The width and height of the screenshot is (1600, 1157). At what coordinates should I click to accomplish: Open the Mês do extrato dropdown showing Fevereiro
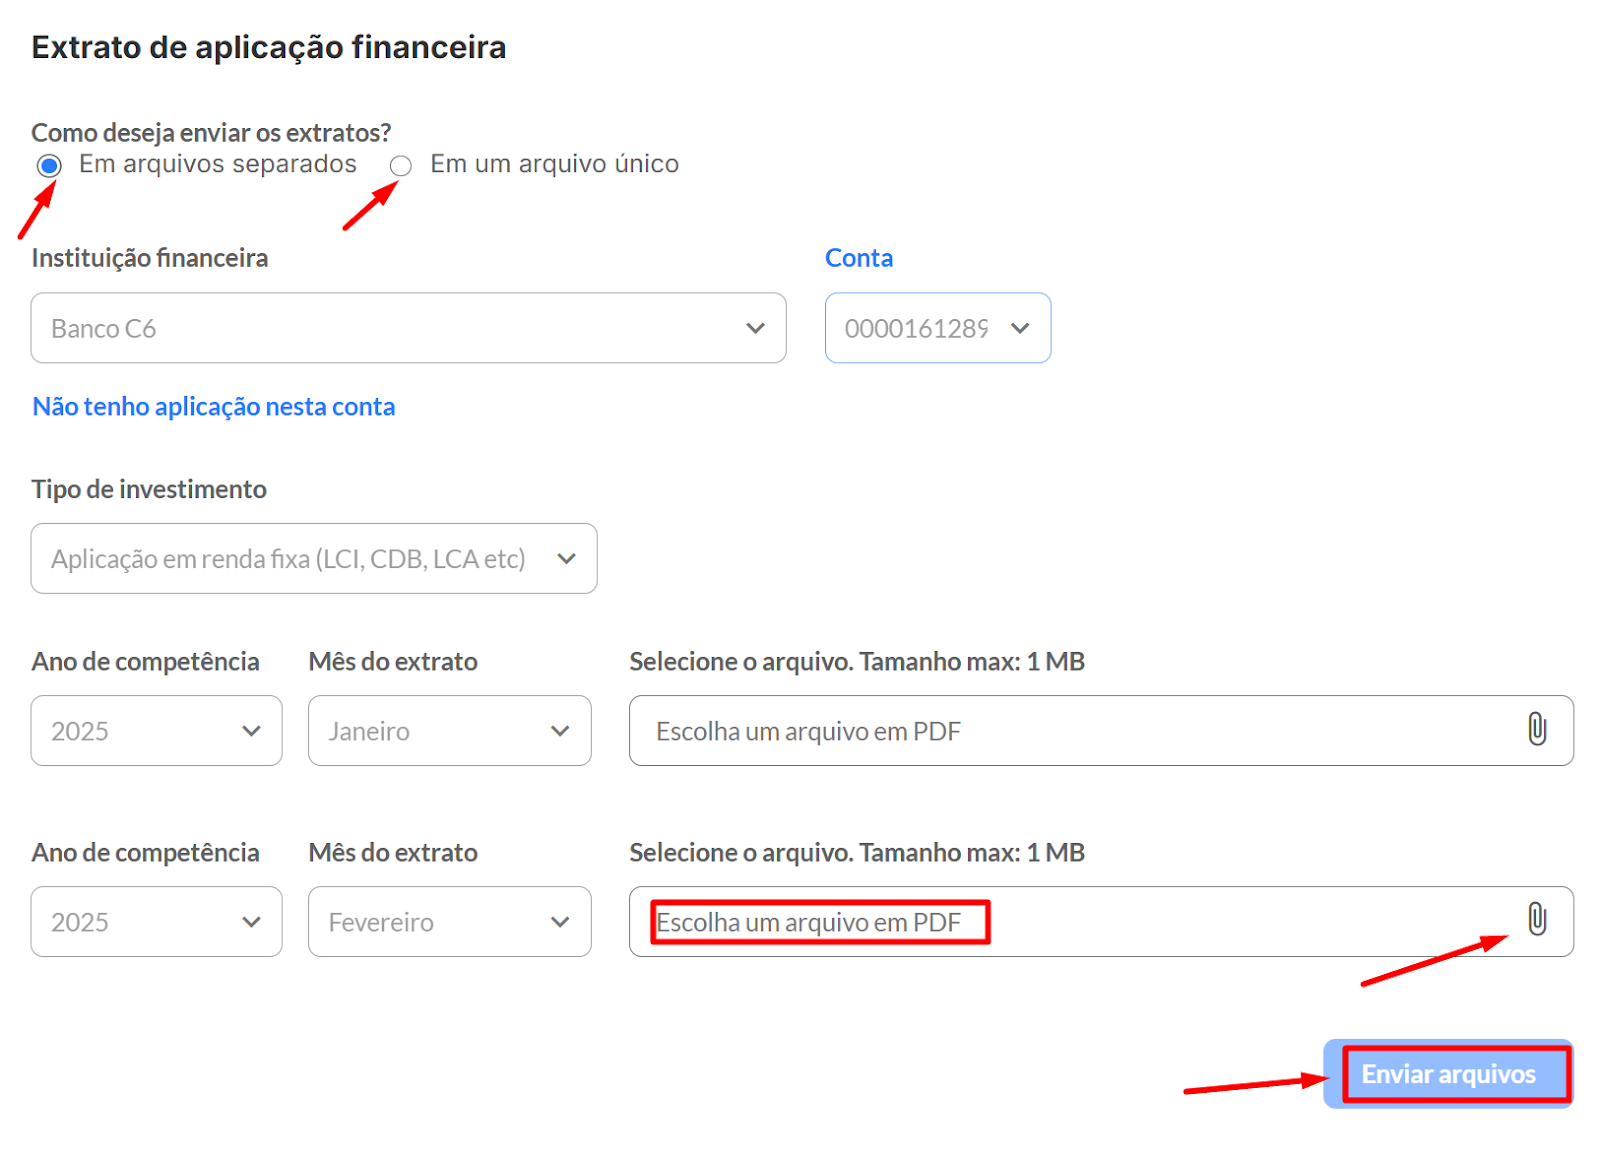pyautogui.click(x=440, y=922)
